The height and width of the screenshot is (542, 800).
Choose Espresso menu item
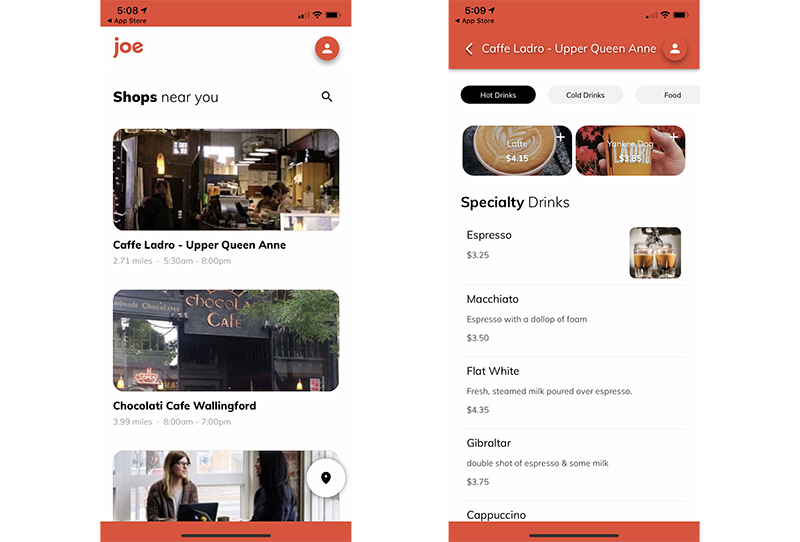pyautogui.click(x=574, y=253)
